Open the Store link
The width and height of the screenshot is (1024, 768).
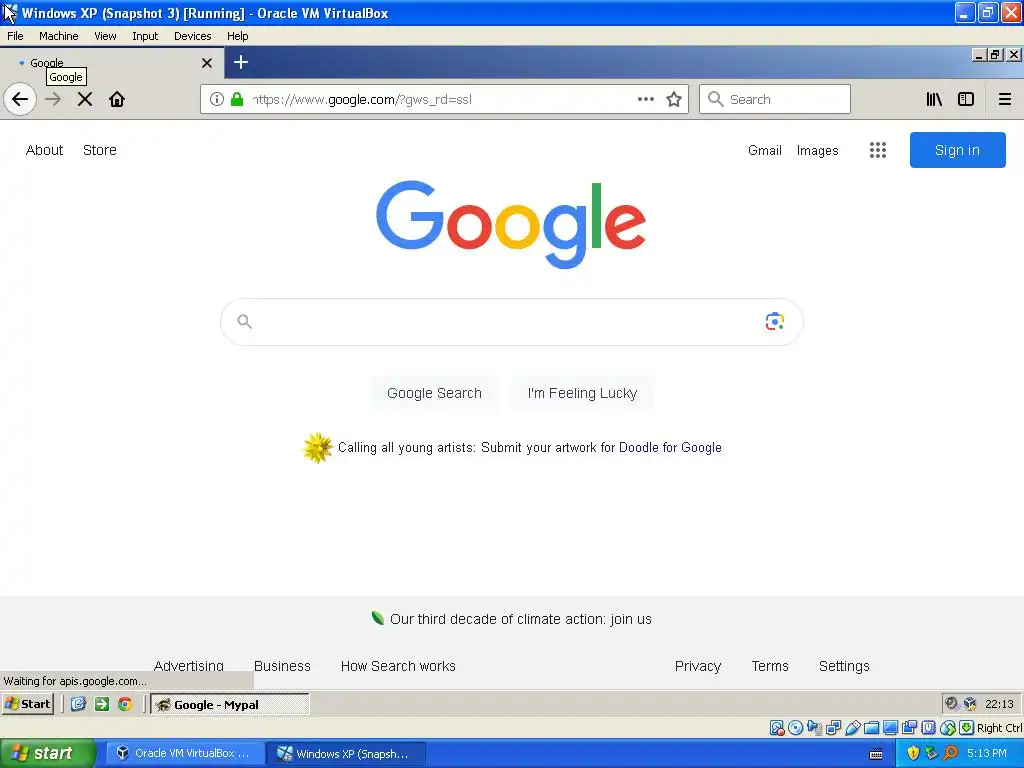pyautogui.click(x=100, y=150)
